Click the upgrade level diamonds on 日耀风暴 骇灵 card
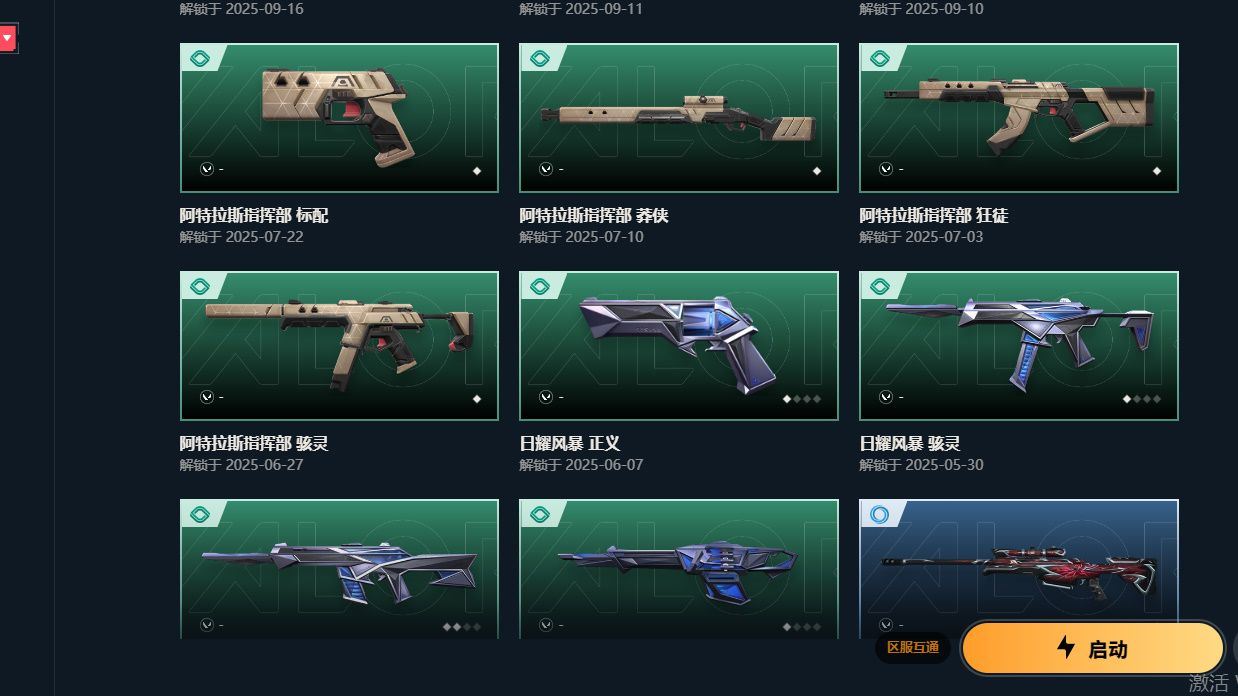The width and height of the screenshot is (1238, 696). coord(1141,398)
